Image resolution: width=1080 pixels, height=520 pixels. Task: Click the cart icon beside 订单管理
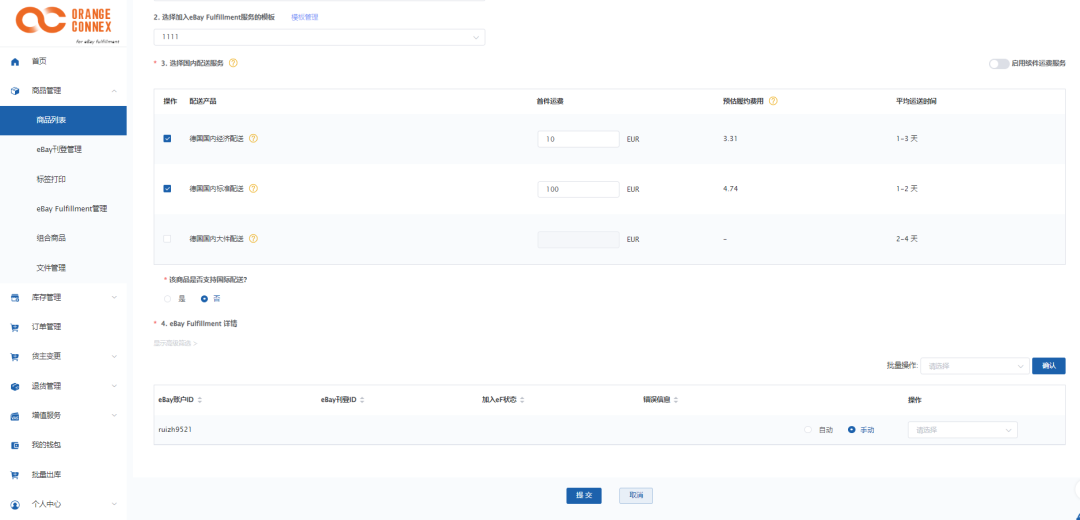[15, 327]
